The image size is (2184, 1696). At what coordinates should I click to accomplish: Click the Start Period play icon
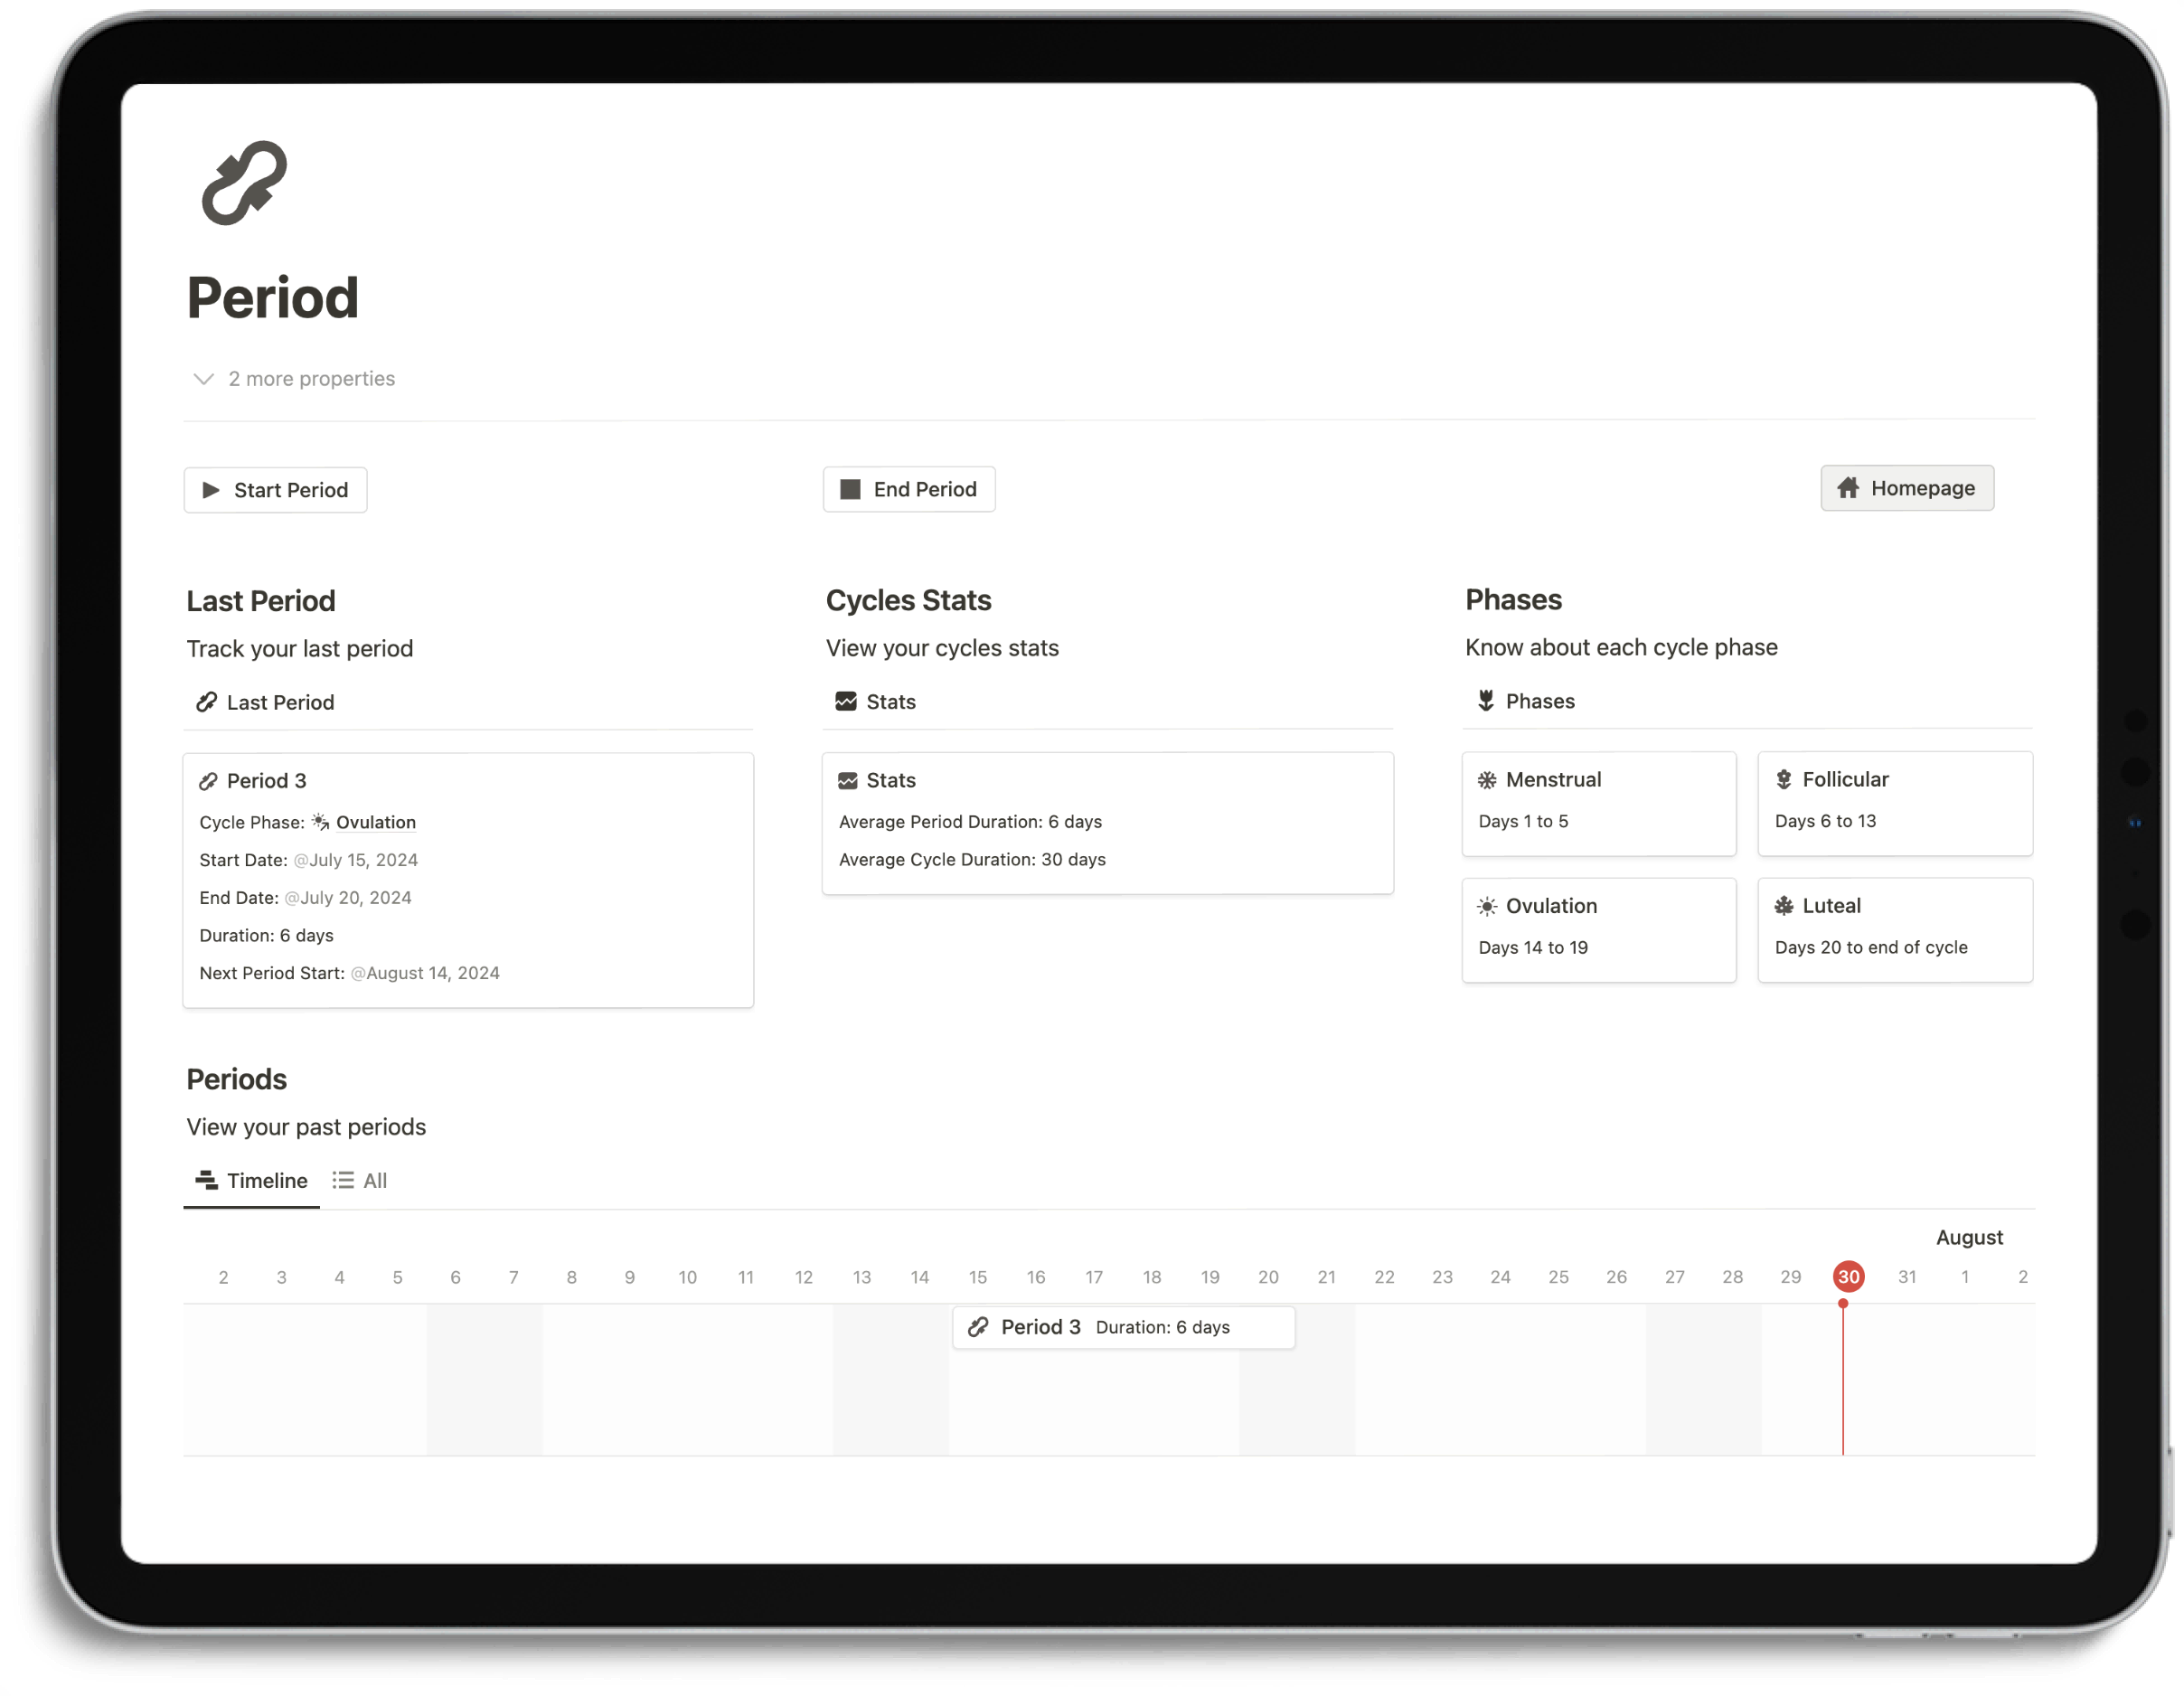coord(214,487)
